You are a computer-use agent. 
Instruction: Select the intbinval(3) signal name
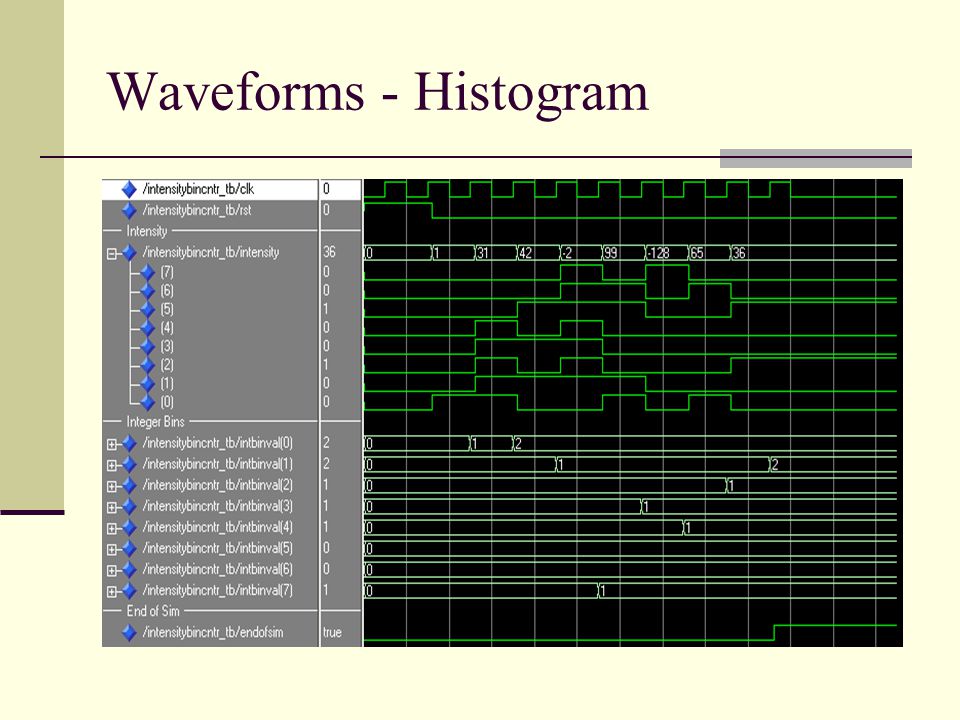click(217, 506)
